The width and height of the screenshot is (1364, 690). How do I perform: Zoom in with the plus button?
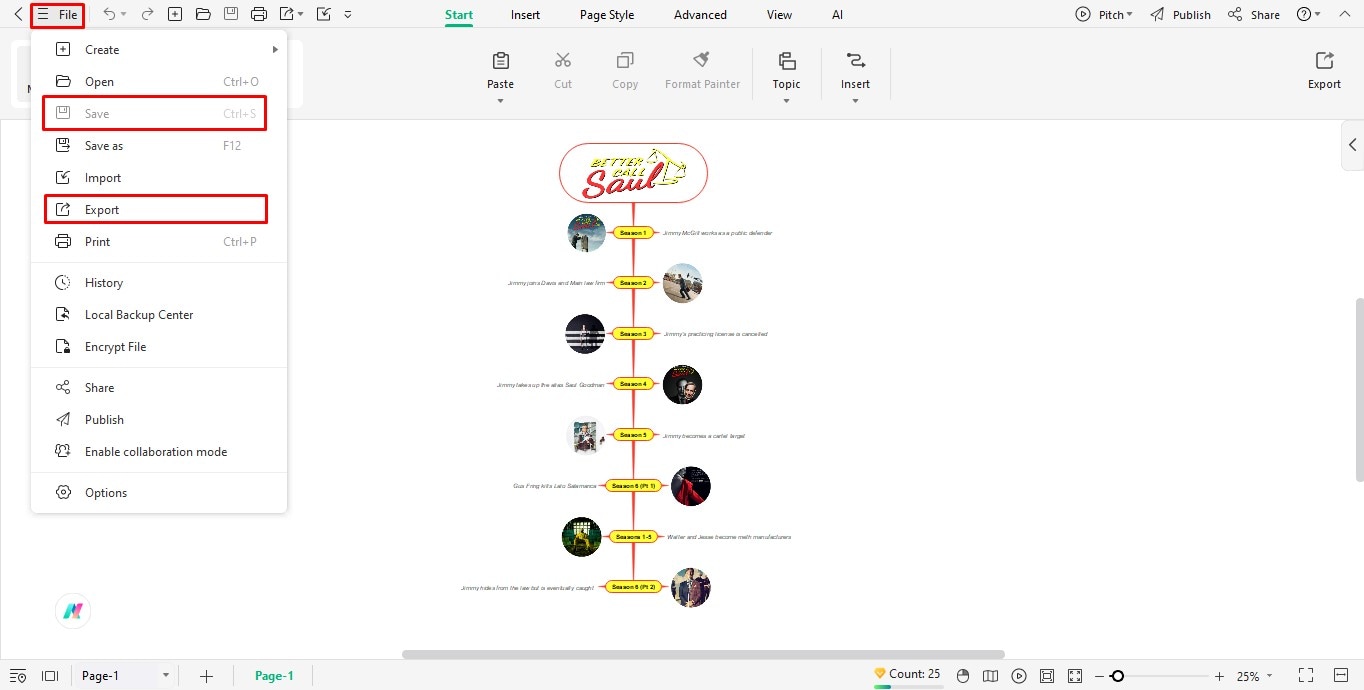tap(1219, 676)
